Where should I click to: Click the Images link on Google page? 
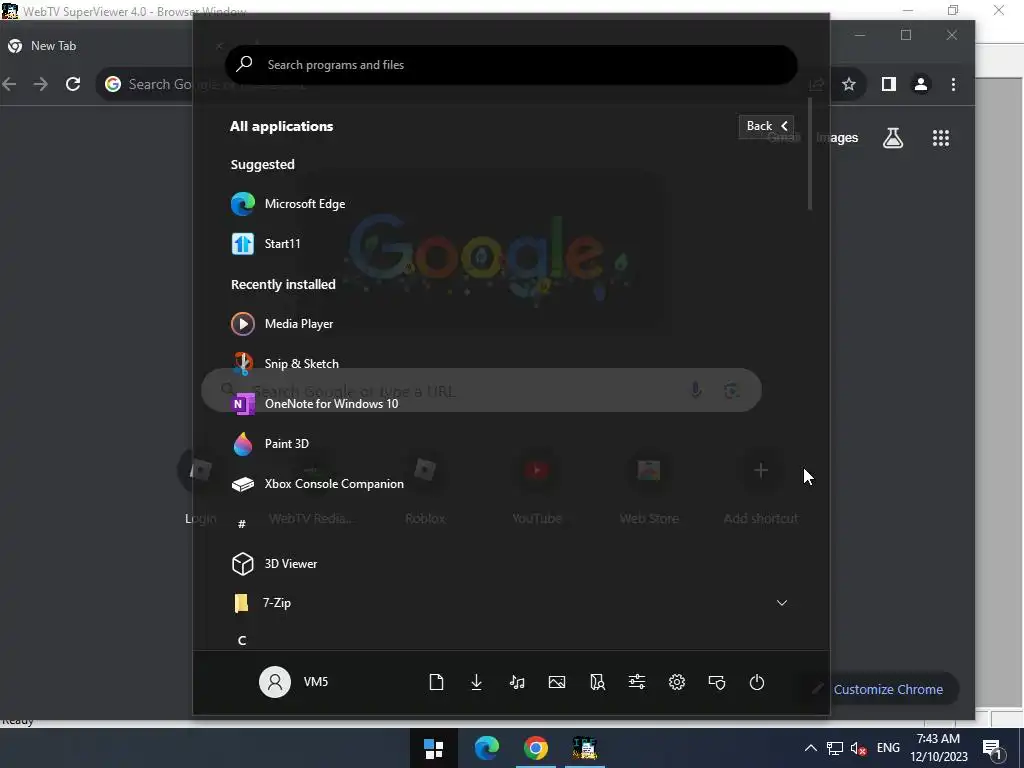837,138
